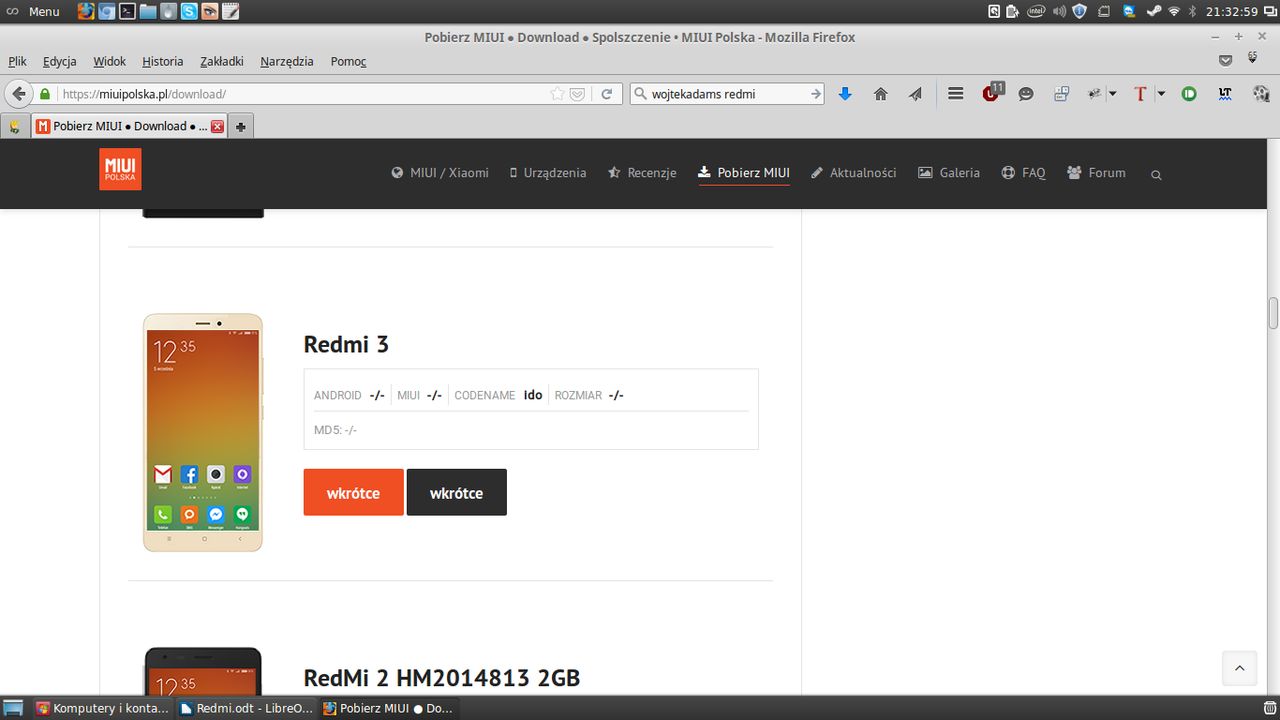Open the Menu button in top panel
The height and width of the screenshot is (720, 1280).
(x=33, y=11)
